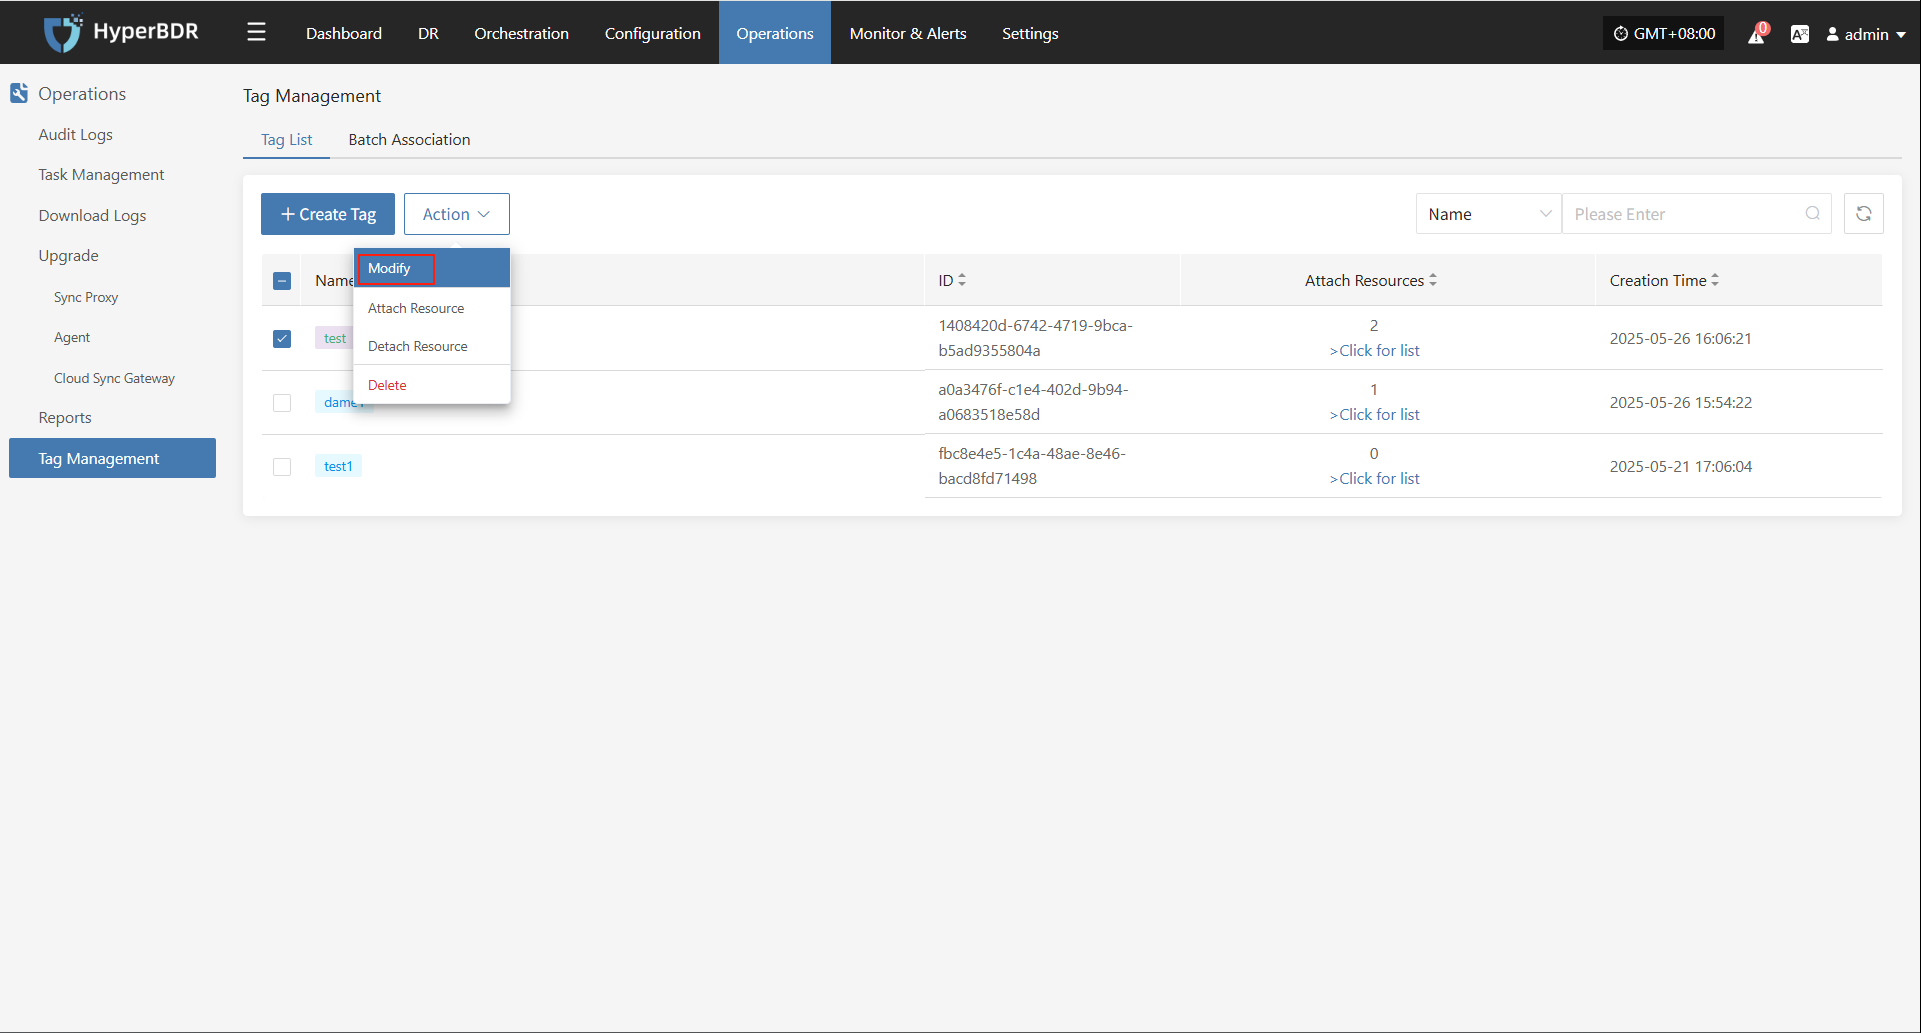Click the Create Tag button

(x=328, y=214)
